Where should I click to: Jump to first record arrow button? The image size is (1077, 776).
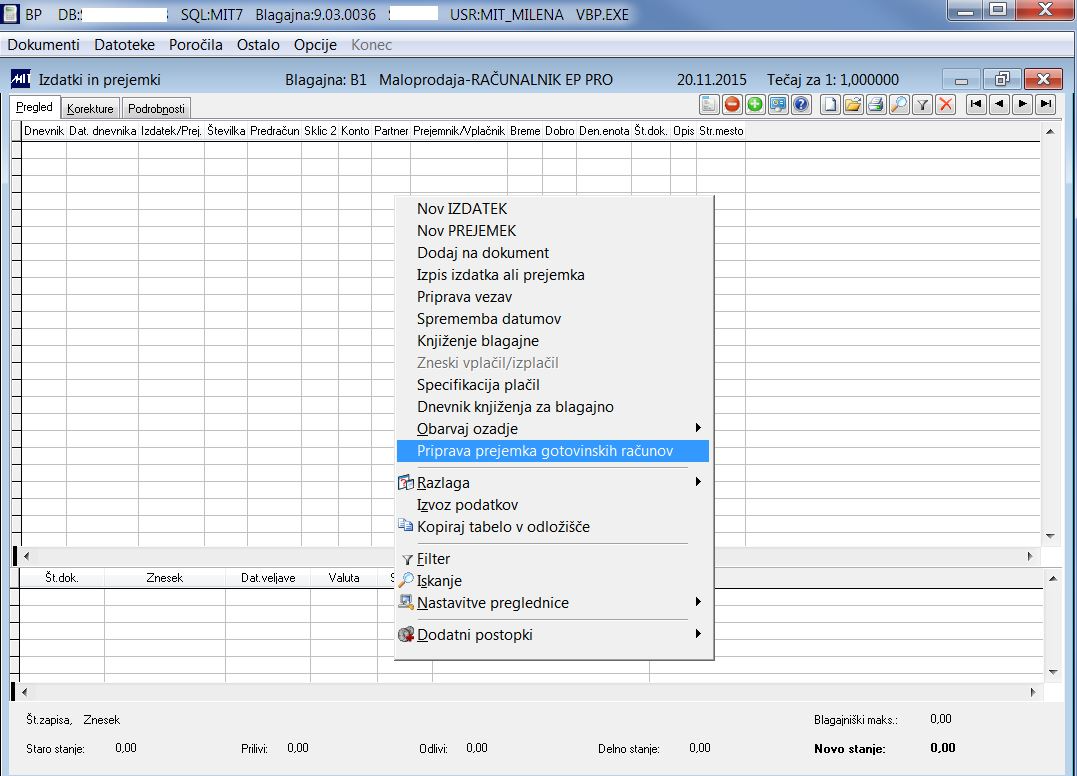[976, 104]
